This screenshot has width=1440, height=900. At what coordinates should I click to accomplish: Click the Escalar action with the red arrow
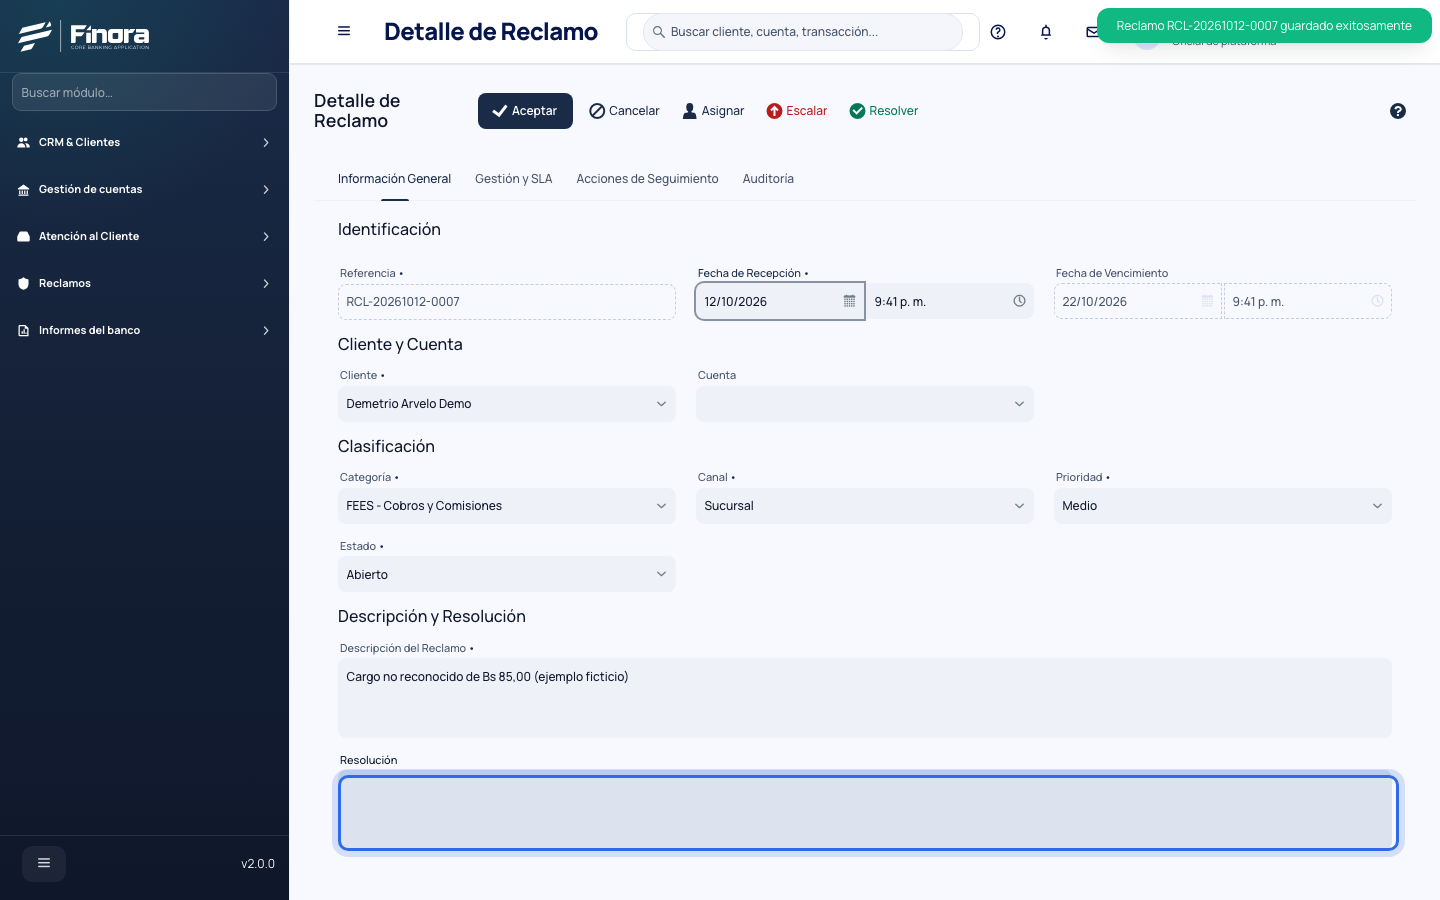click(797, 111)
